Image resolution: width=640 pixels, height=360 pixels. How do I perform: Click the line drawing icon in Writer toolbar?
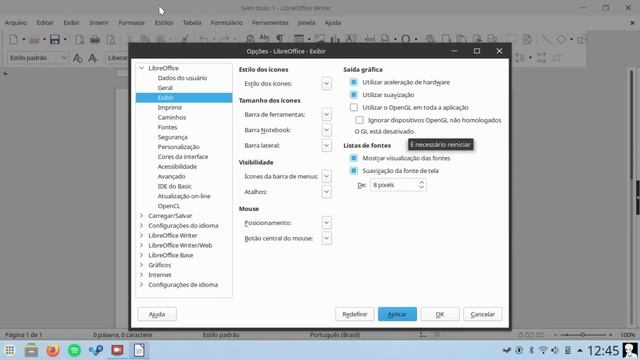[x=545, y=40]
